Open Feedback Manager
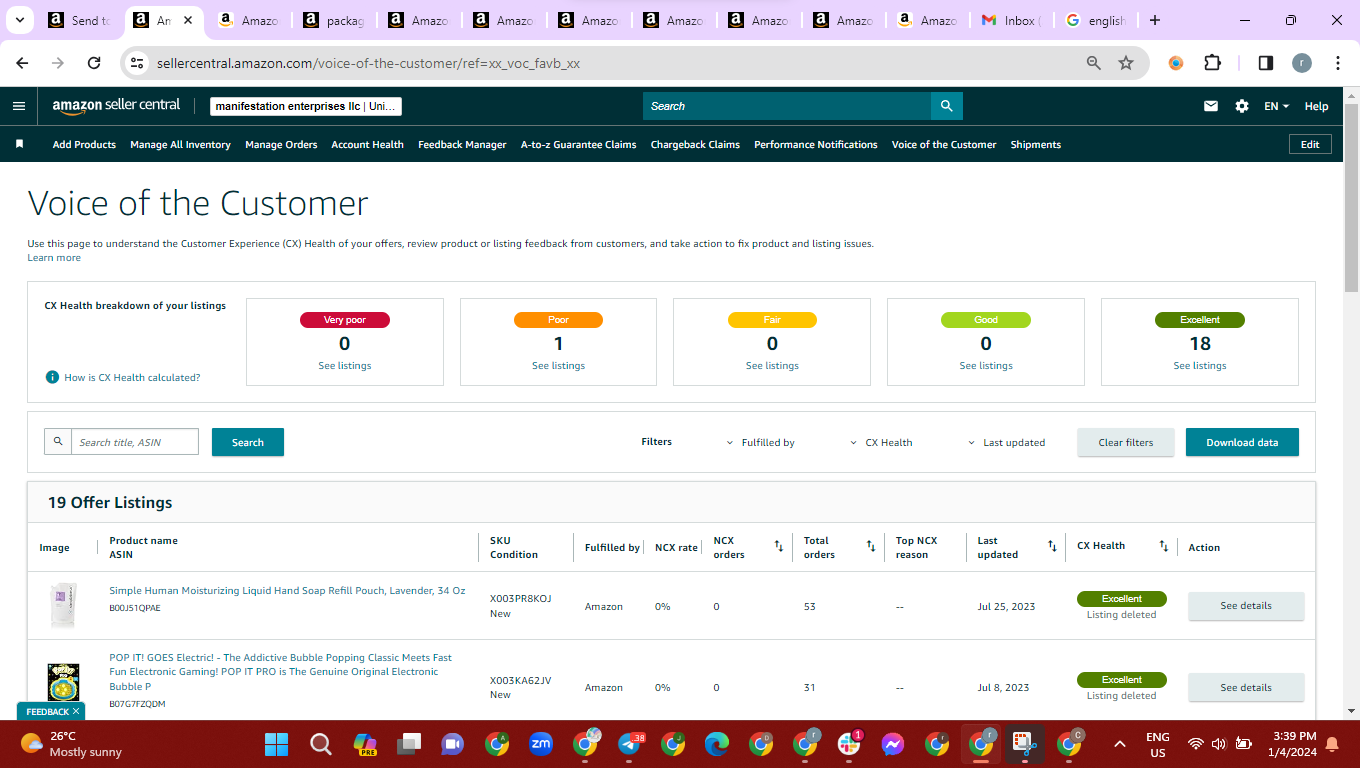The height and width of the screenshot is (768, 1360). (462, 144)
